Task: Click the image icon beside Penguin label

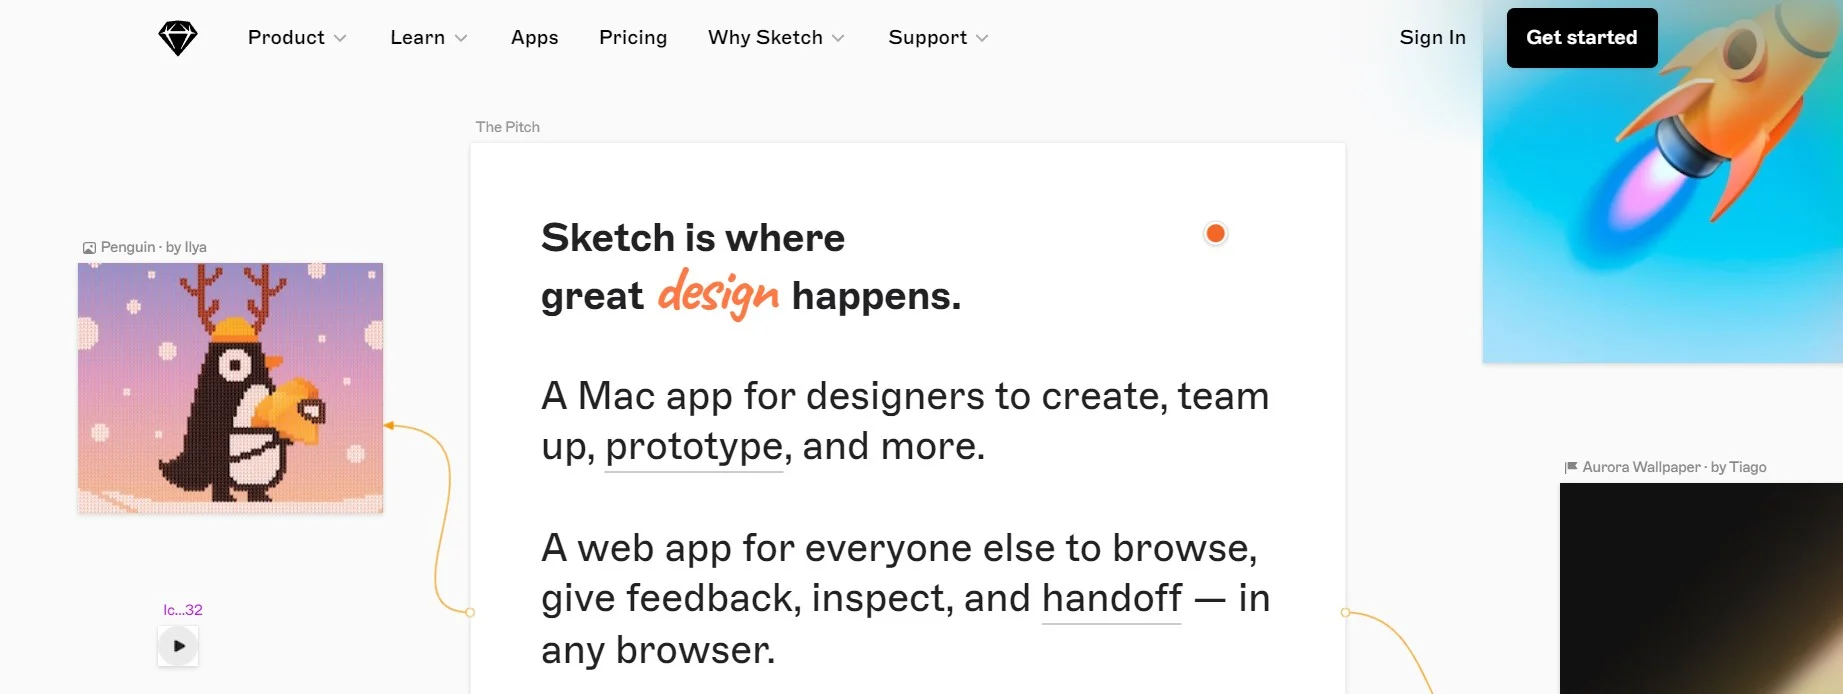Action: pyautogui.click(x=89, y=247)
